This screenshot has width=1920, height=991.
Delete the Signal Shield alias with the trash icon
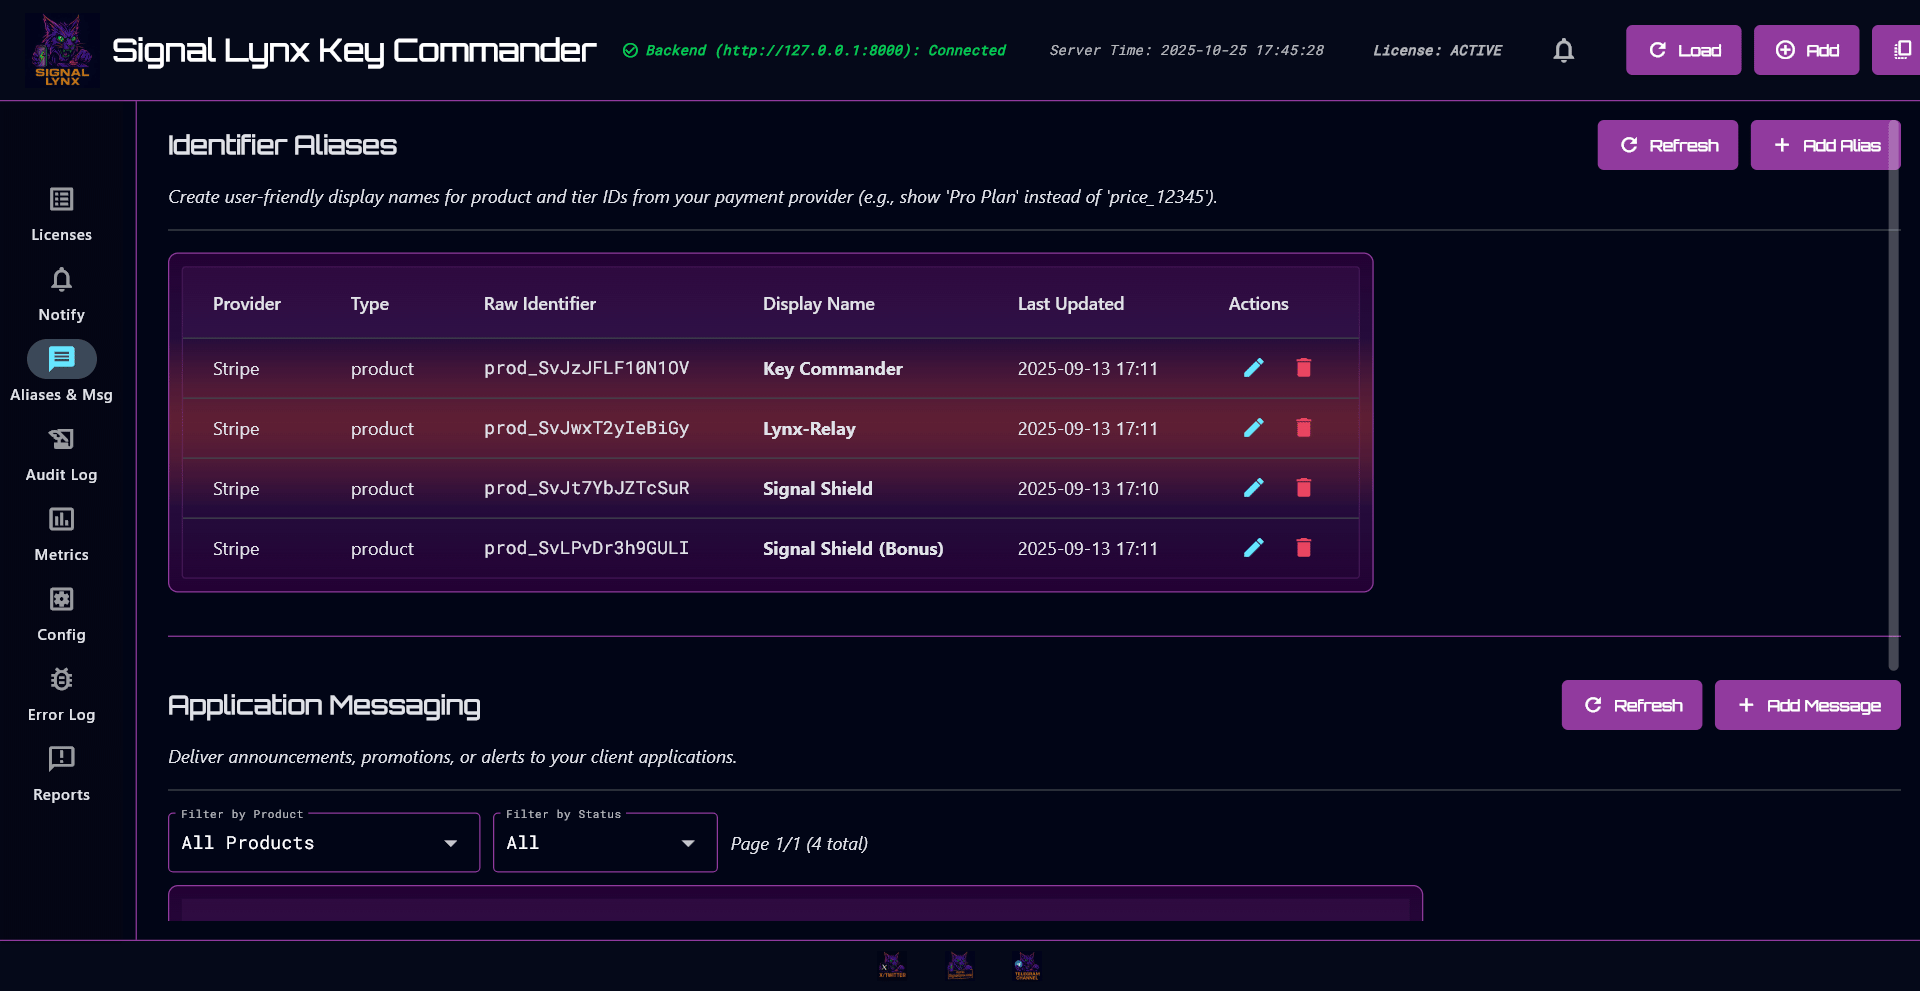(x=1303, y=488)
